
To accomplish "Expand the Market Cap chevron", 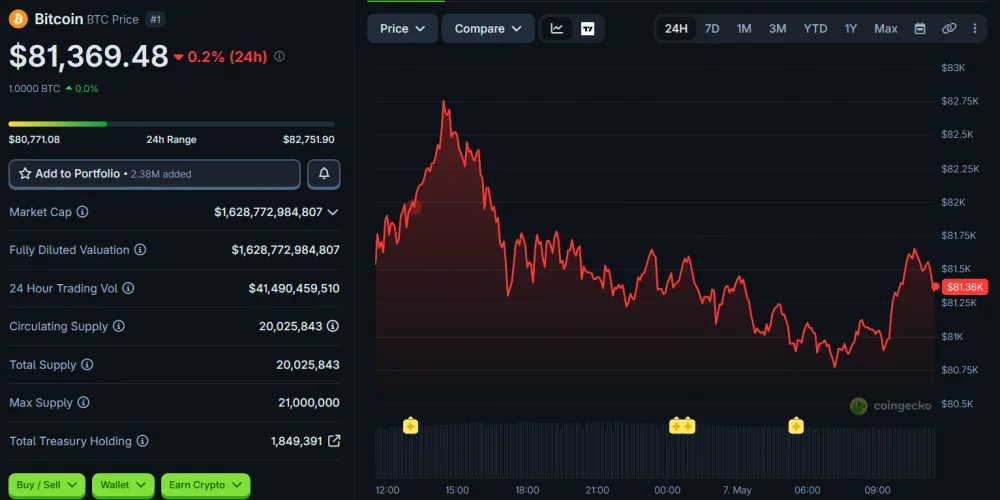I will coord(332,212).
